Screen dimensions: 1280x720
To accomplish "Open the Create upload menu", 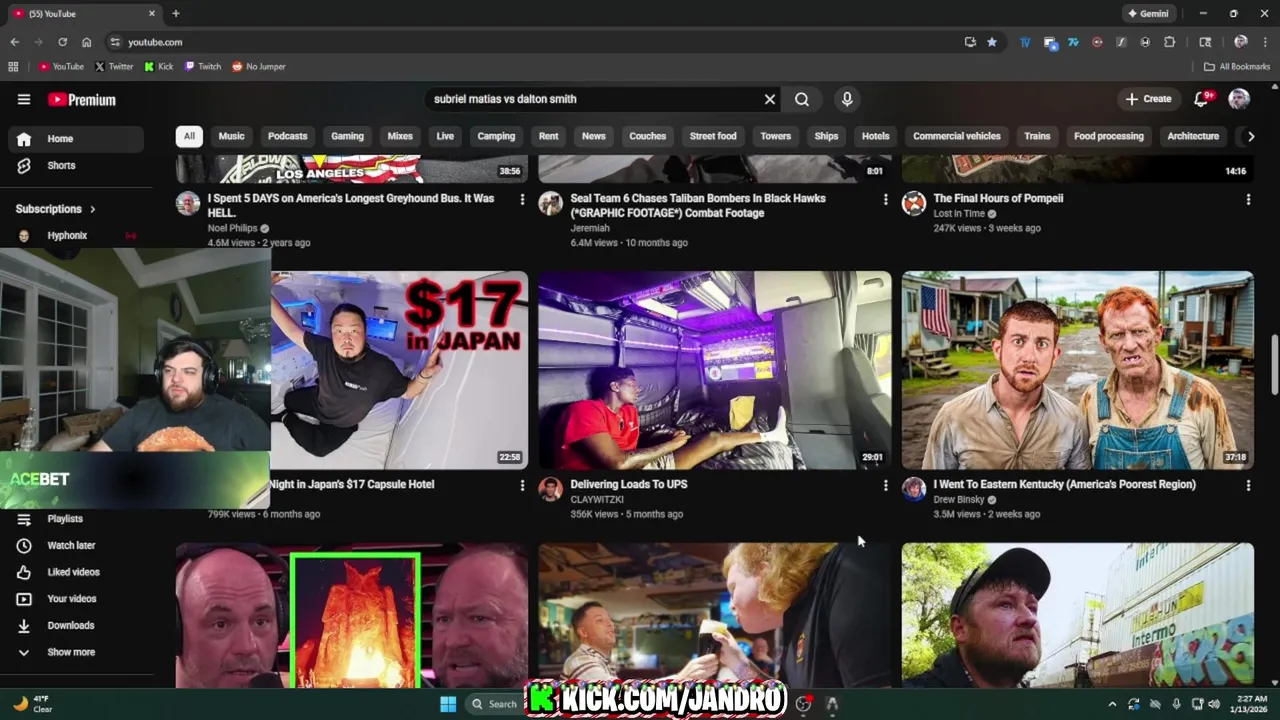I will click(x=1148, y=99).
